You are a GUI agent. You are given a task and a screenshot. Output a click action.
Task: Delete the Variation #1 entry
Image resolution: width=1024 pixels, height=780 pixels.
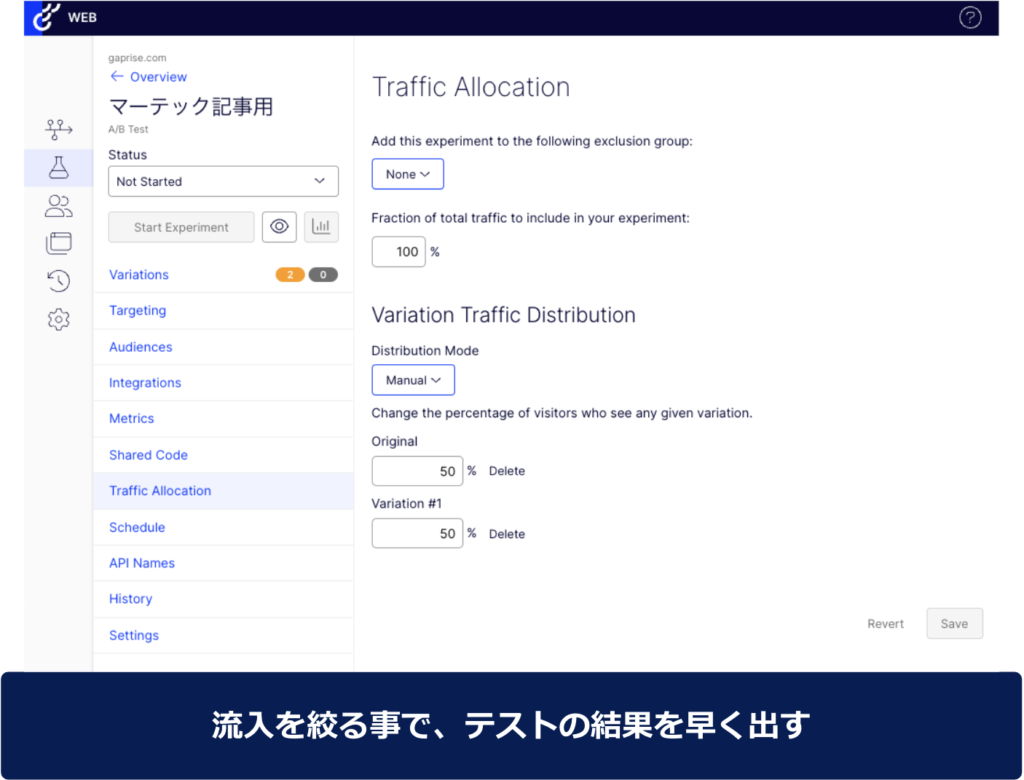pyautogui.click(x=506, y=534)
